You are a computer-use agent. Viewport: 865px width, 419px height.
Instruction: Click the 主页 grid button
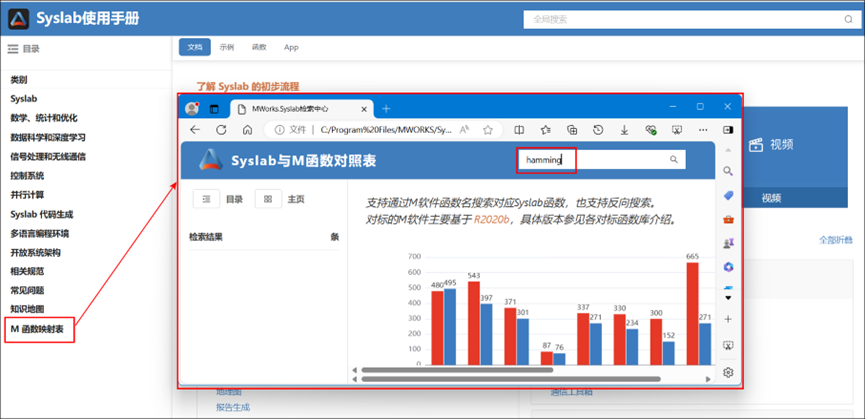268,199
